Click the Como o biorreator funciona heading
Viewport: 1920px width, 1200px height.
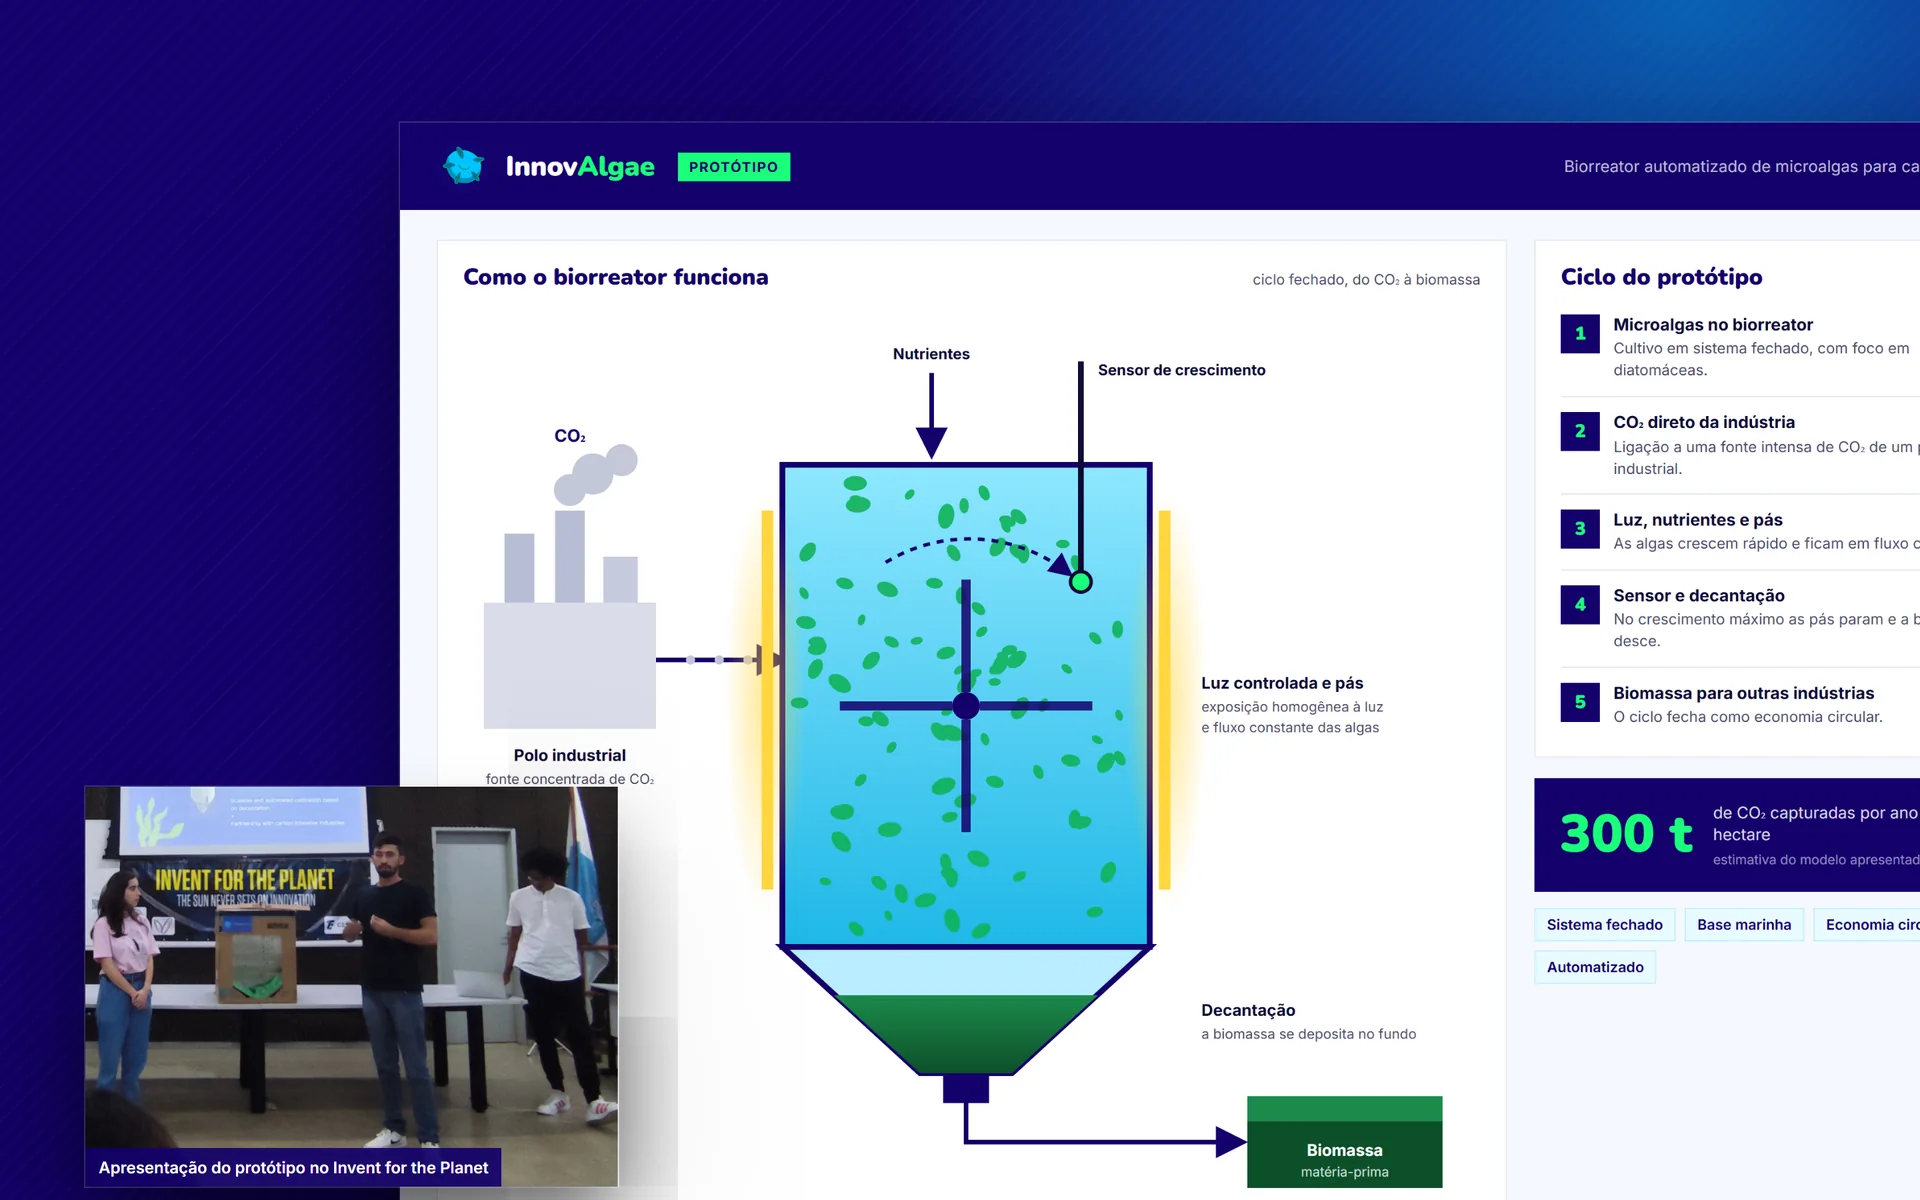tap(615, 277)
